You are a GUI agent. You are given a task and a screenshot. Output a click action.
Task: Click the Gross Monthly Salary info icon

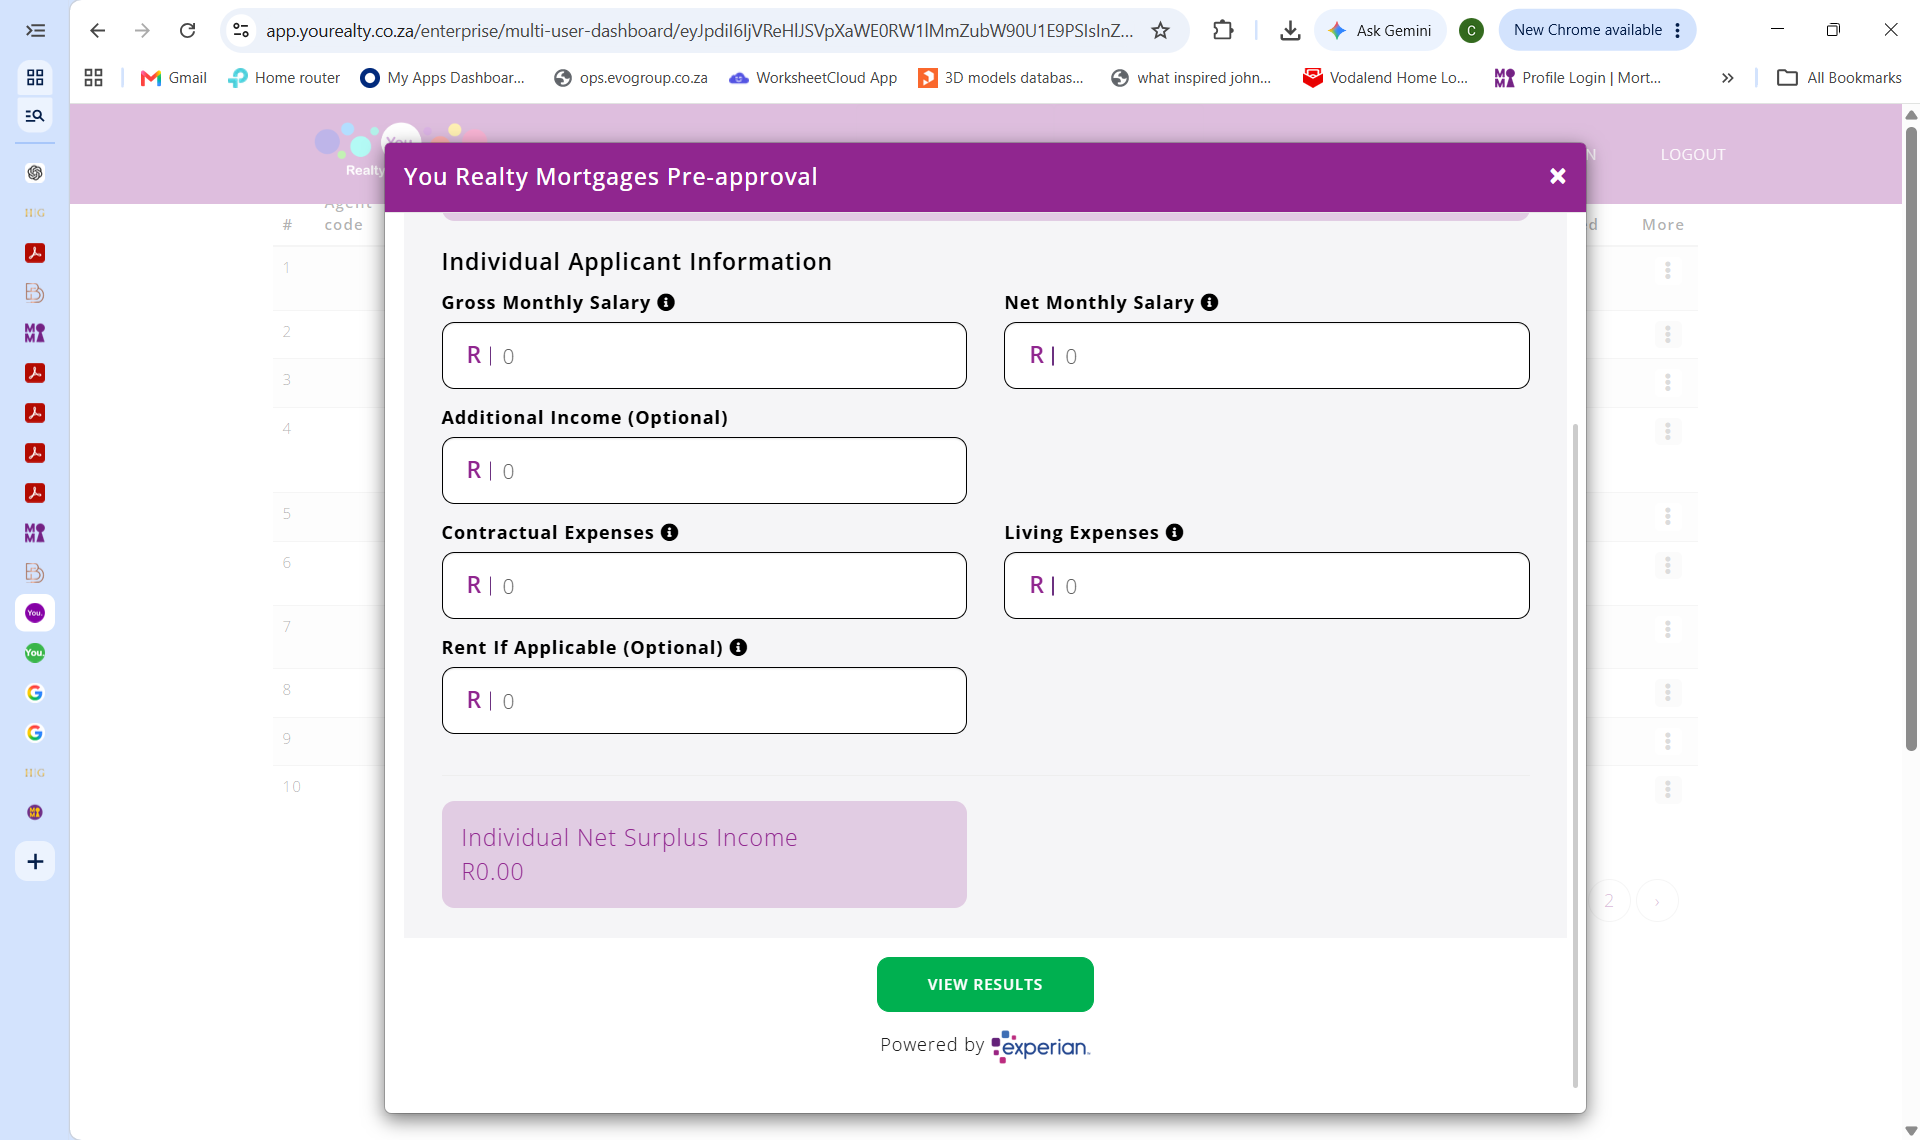(x=666, y=302)
